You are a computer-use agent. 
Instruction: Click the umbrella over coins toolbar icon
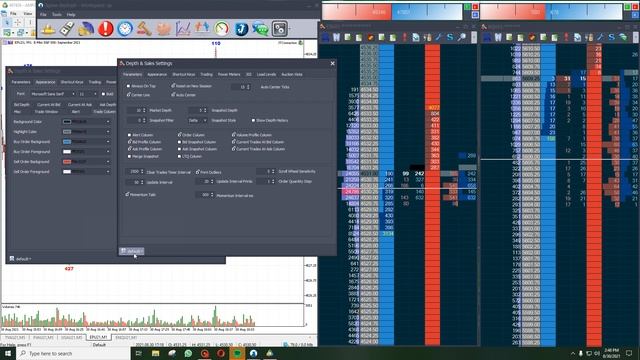86,29
